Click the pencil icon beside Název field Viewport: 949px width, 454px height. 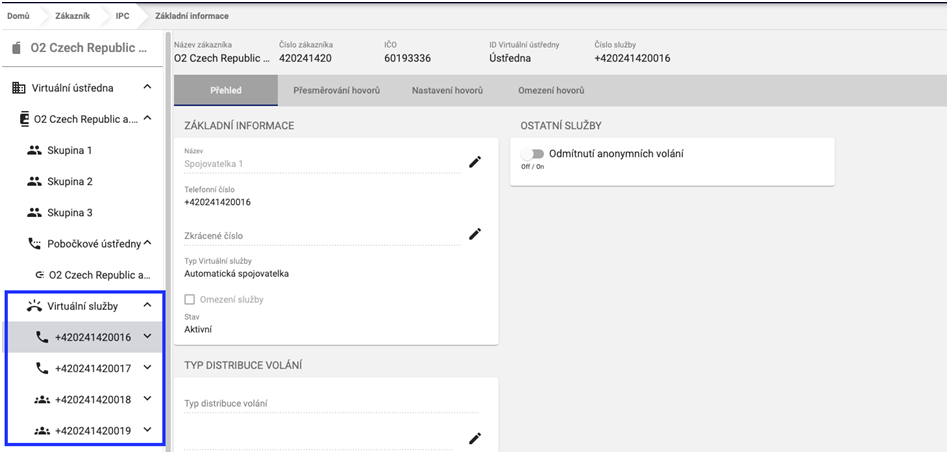(x=475, y=161)
